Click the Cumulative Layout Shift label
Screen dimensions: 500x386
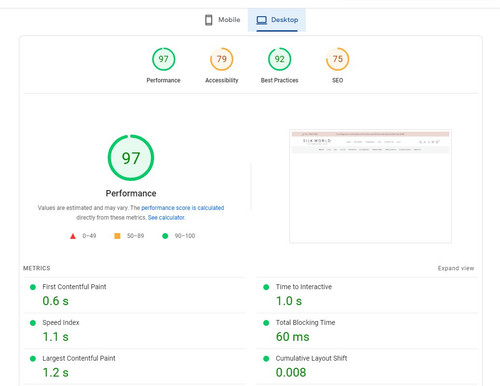click(x=311, y=358)
